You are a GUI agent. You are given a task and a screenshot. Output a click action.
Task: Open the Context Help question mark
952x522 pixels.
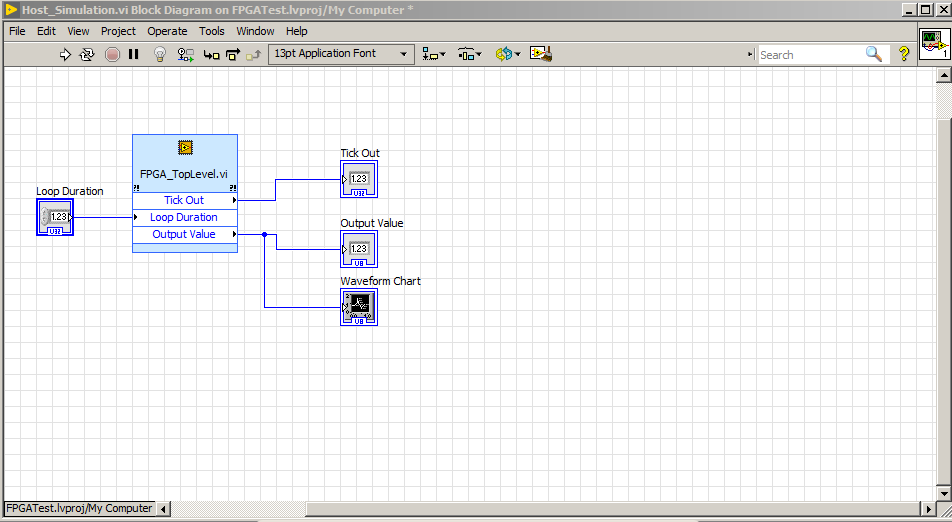click(904, 54)
